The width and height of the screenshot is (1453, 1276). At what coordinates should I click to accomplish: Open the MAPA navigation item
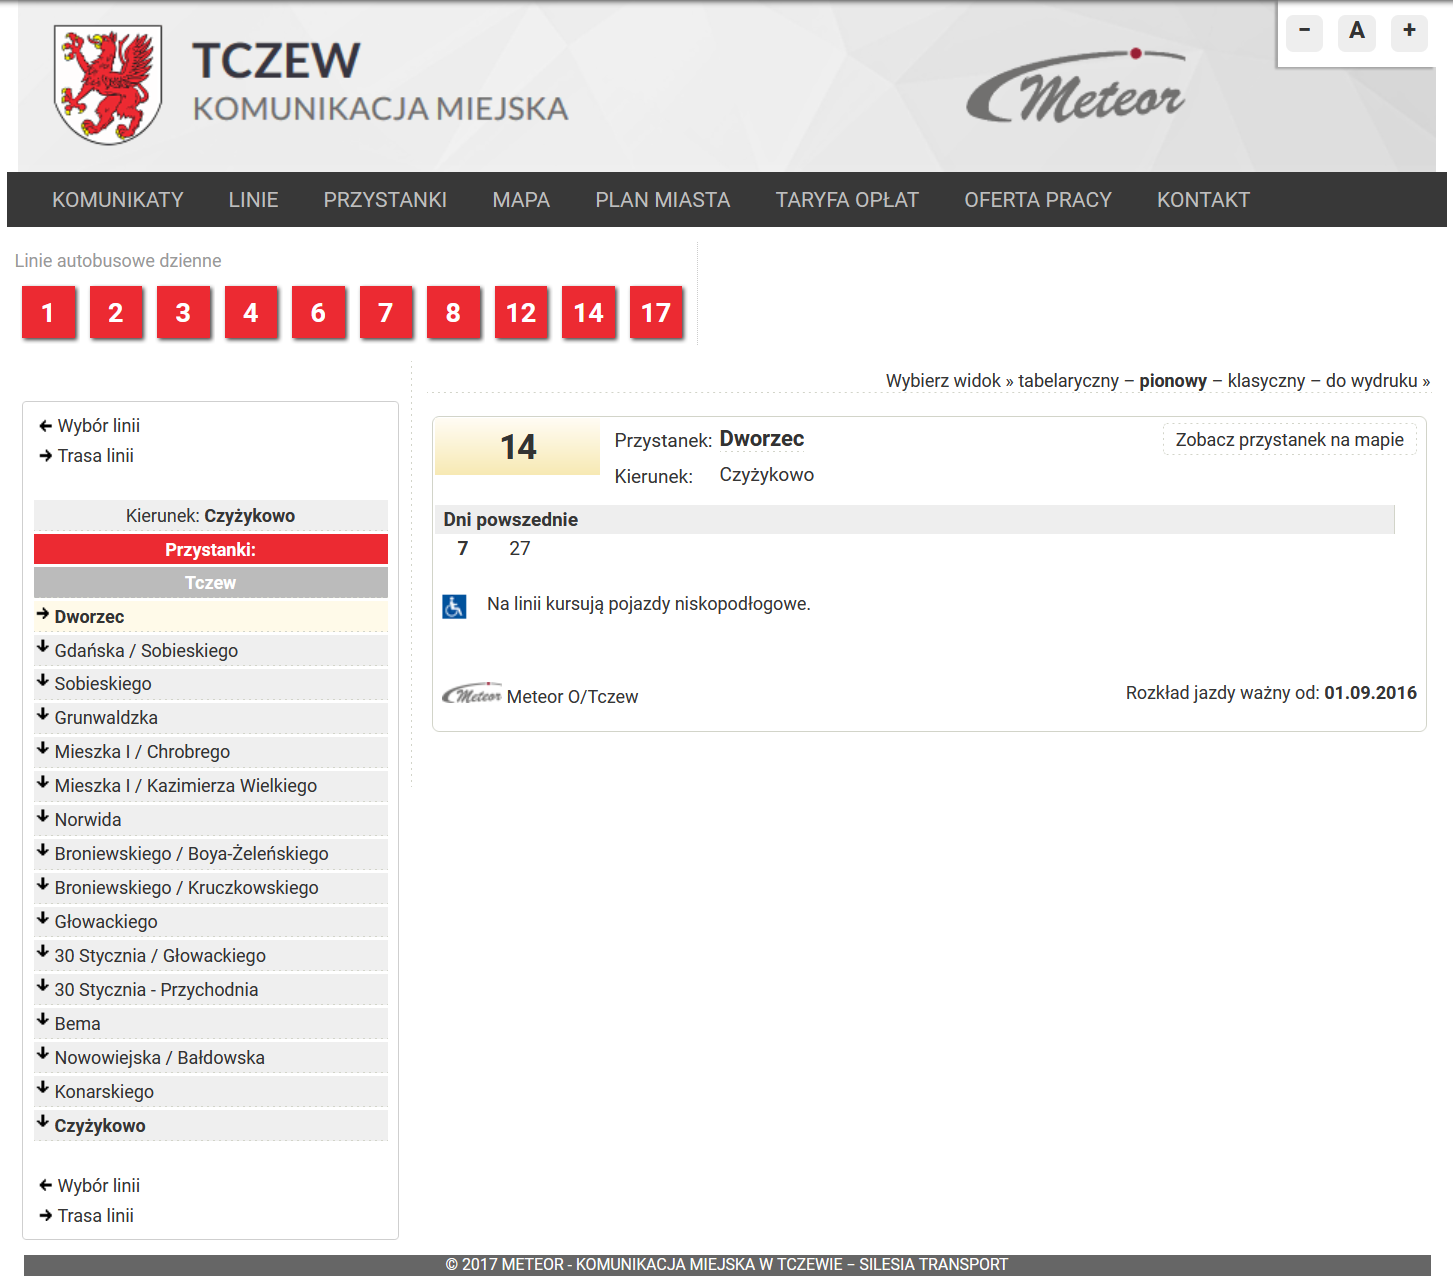tap(521, 200)
